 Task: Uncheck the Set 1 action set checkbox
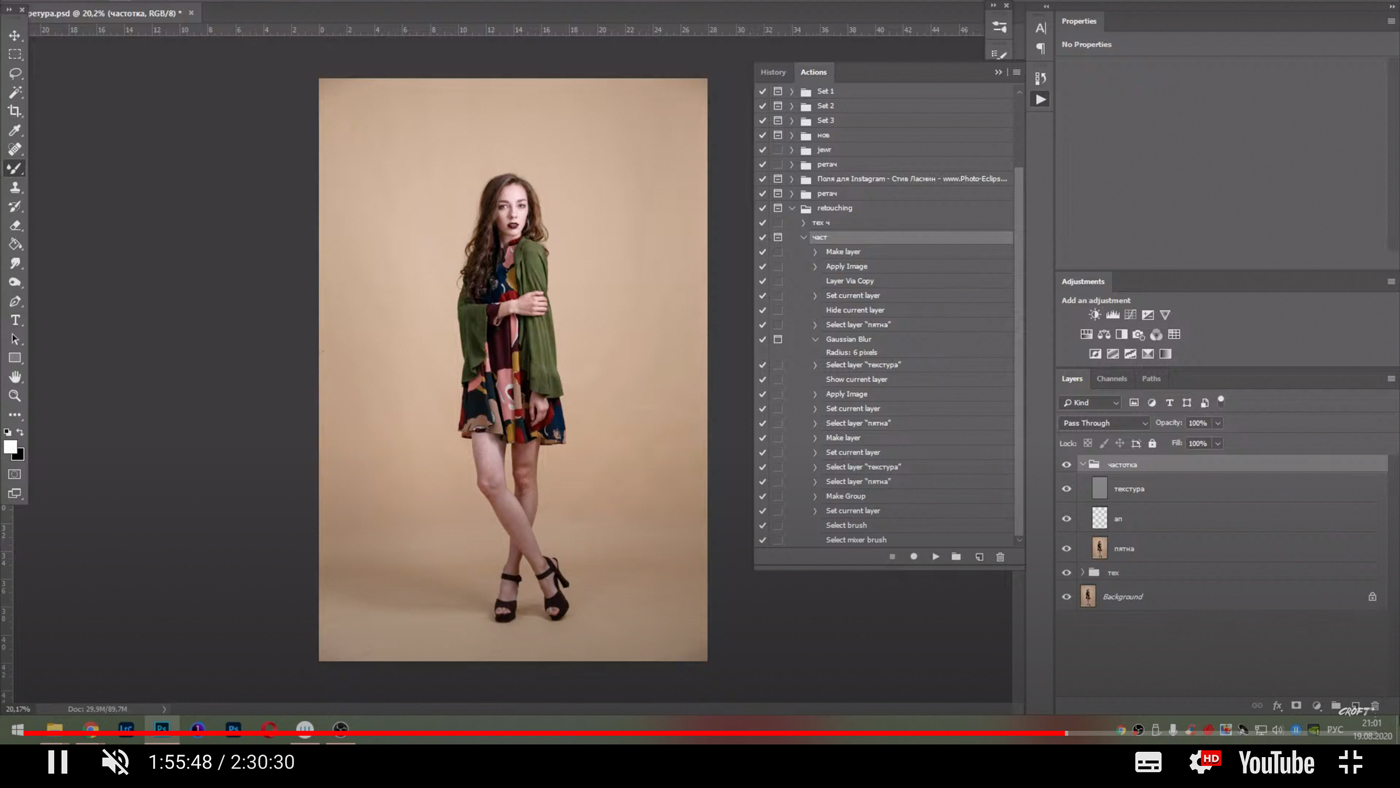point(762,91)
